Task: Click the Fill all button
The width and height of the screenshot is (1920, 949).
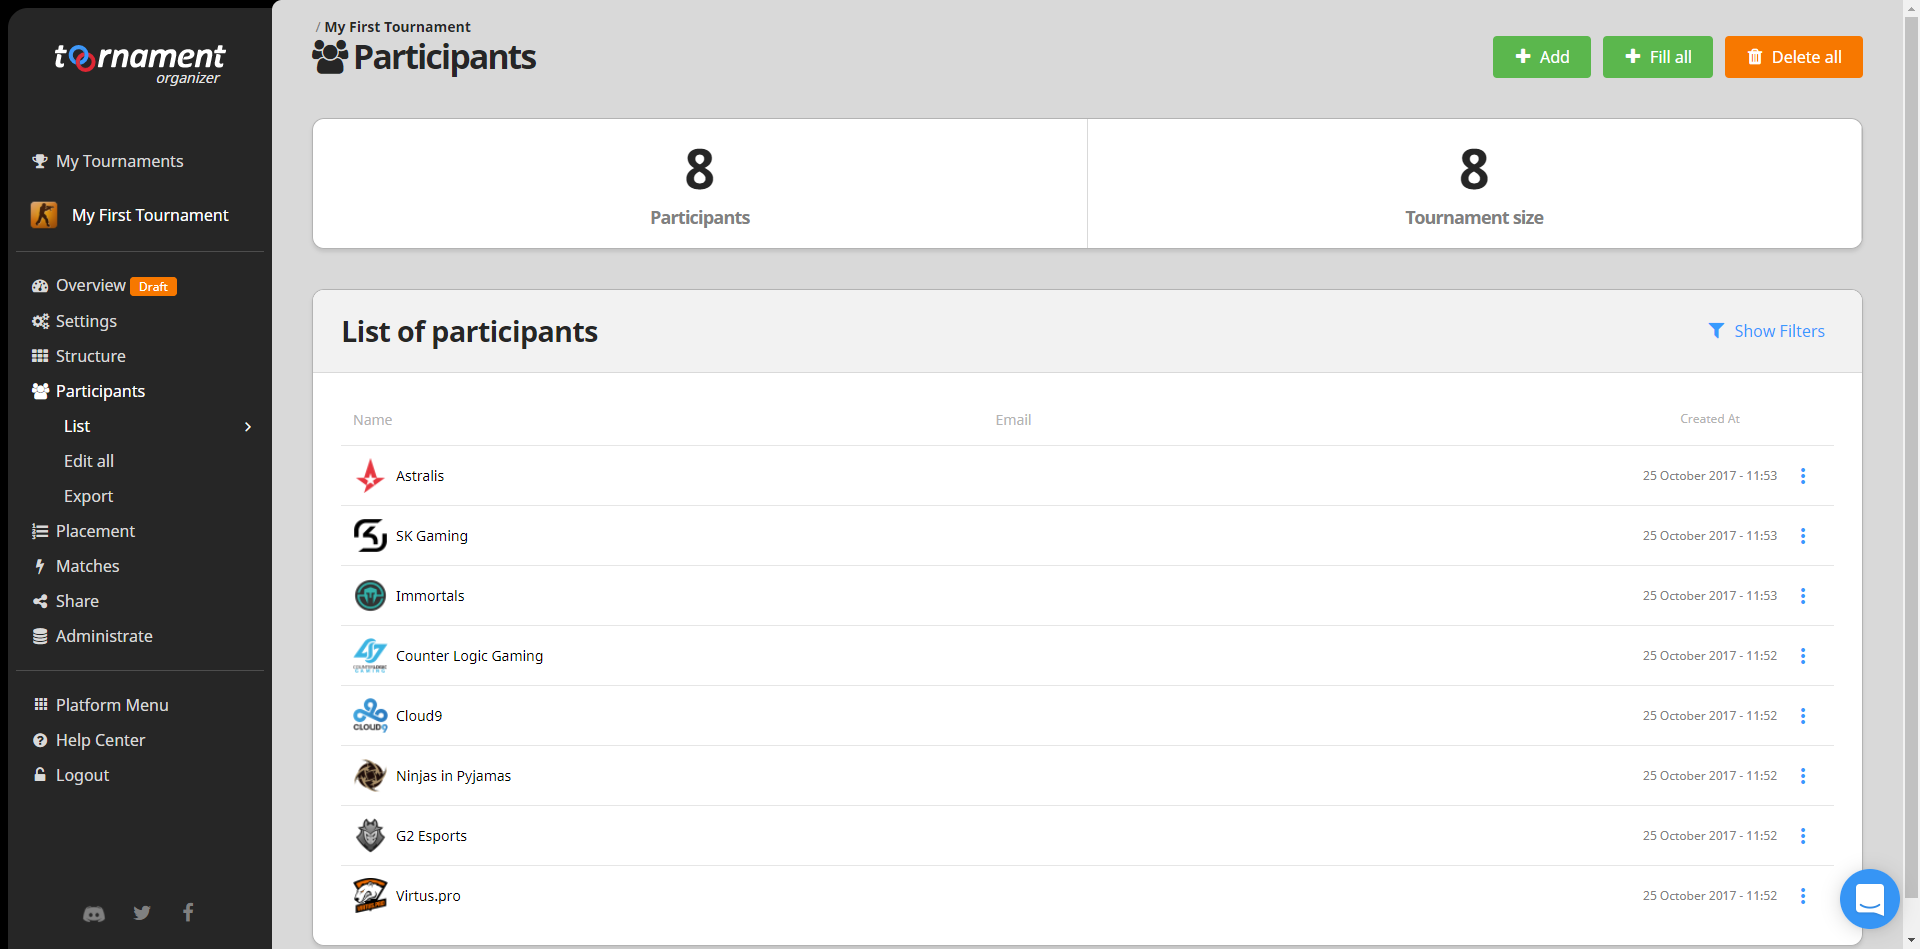Action: tap(1657, 57)
